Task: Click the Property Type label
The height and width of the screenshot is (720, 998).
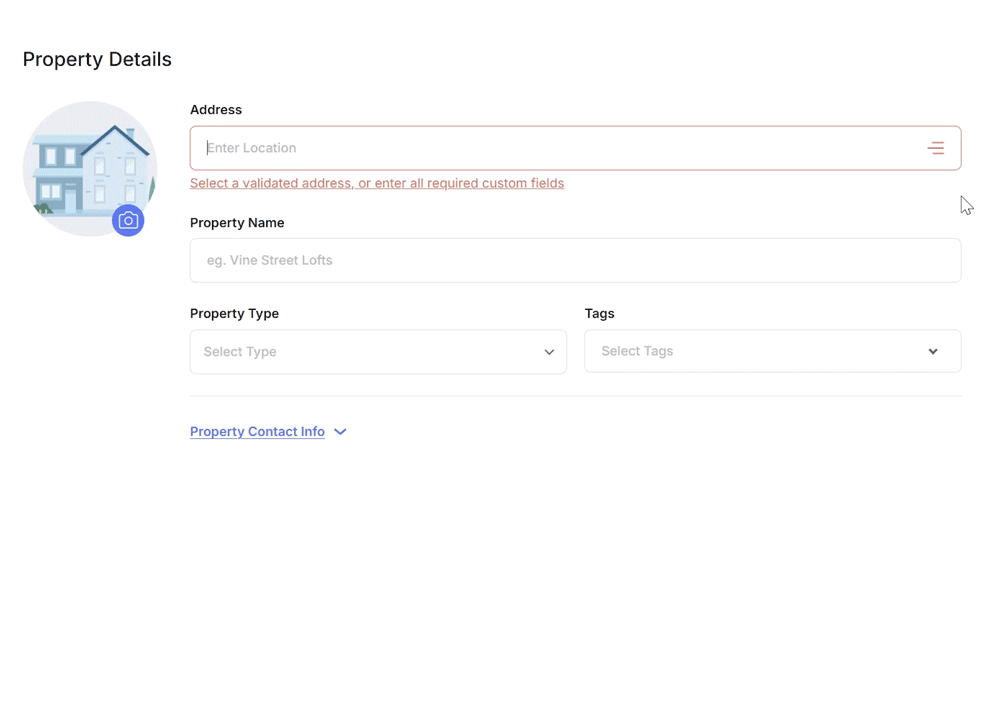Action: [x=234, y=313]
